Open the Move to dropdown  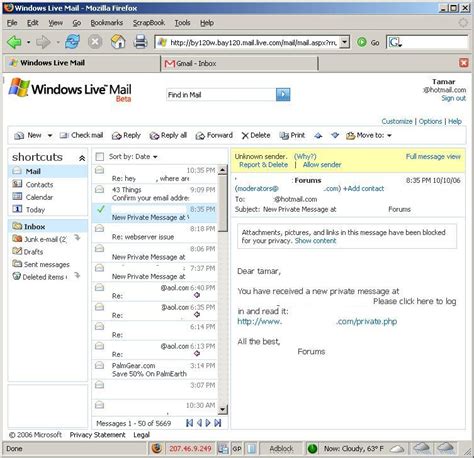369,135
